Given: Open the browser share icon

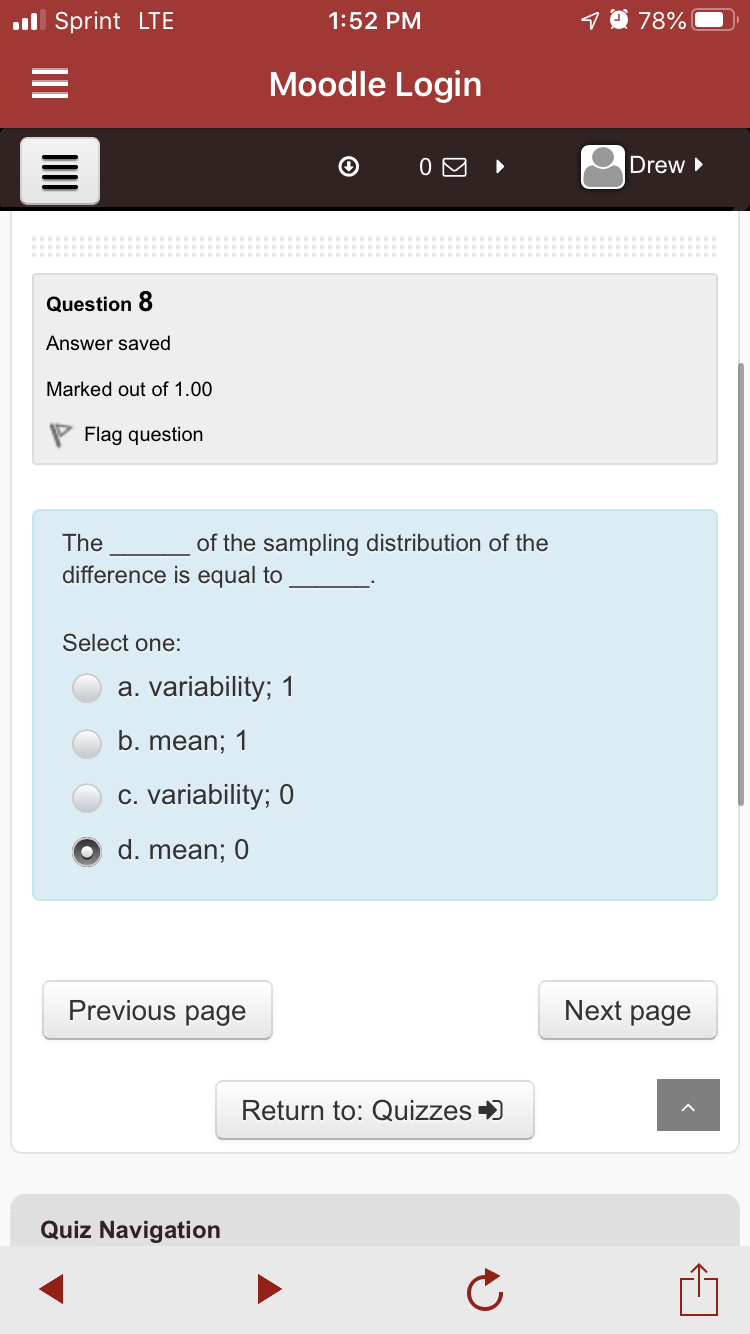Looking at the screenshot, I should tap(701, 1289).
